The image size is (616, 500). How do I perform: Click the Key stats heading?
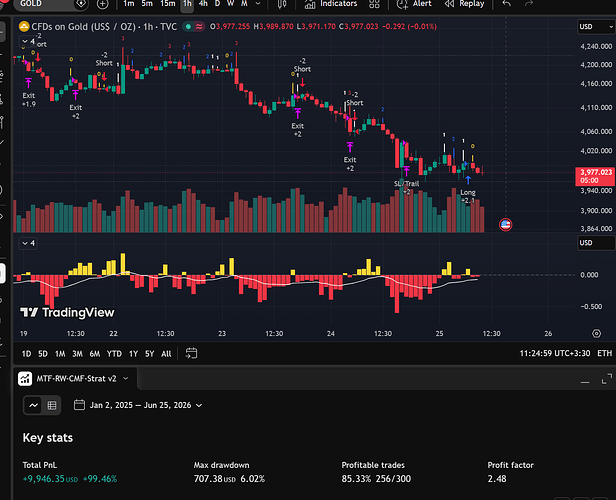[x=48, y=438]
